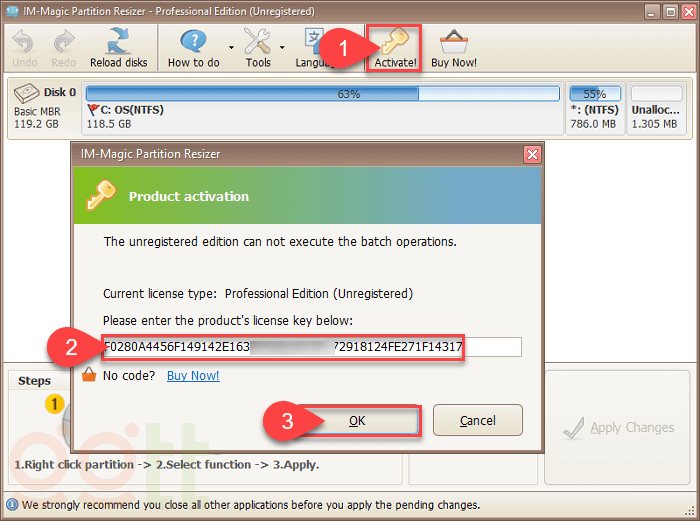This screenshot has height=521, width=700.
Task: Expand the Tools dropdown arrow
Action: click(282, 47)
